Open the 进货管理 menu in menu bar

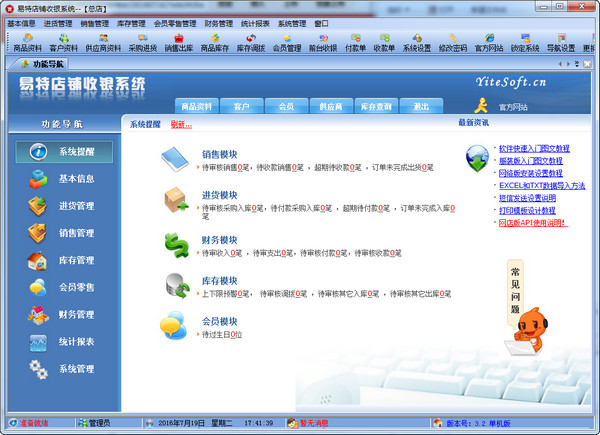coord(57,22)
